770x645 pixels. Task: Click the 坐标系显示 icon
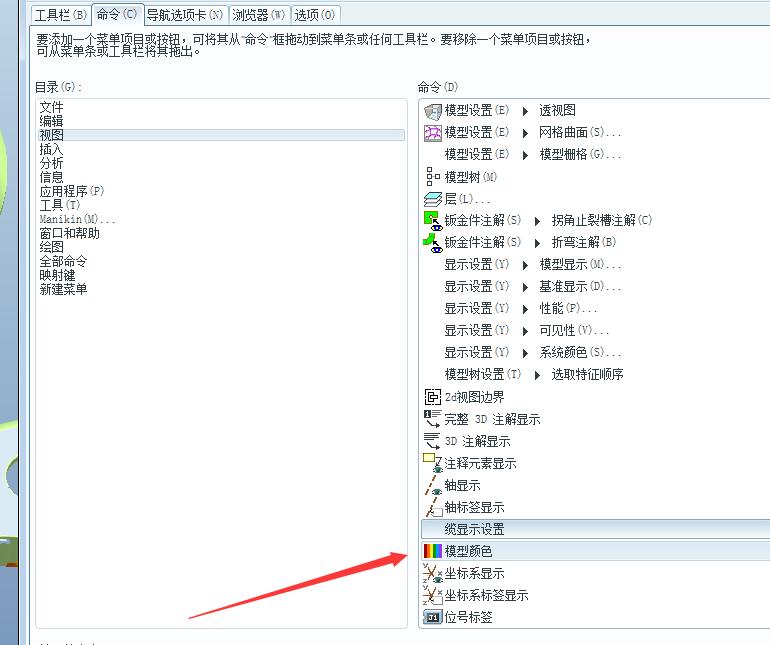(x=433, y=573)
